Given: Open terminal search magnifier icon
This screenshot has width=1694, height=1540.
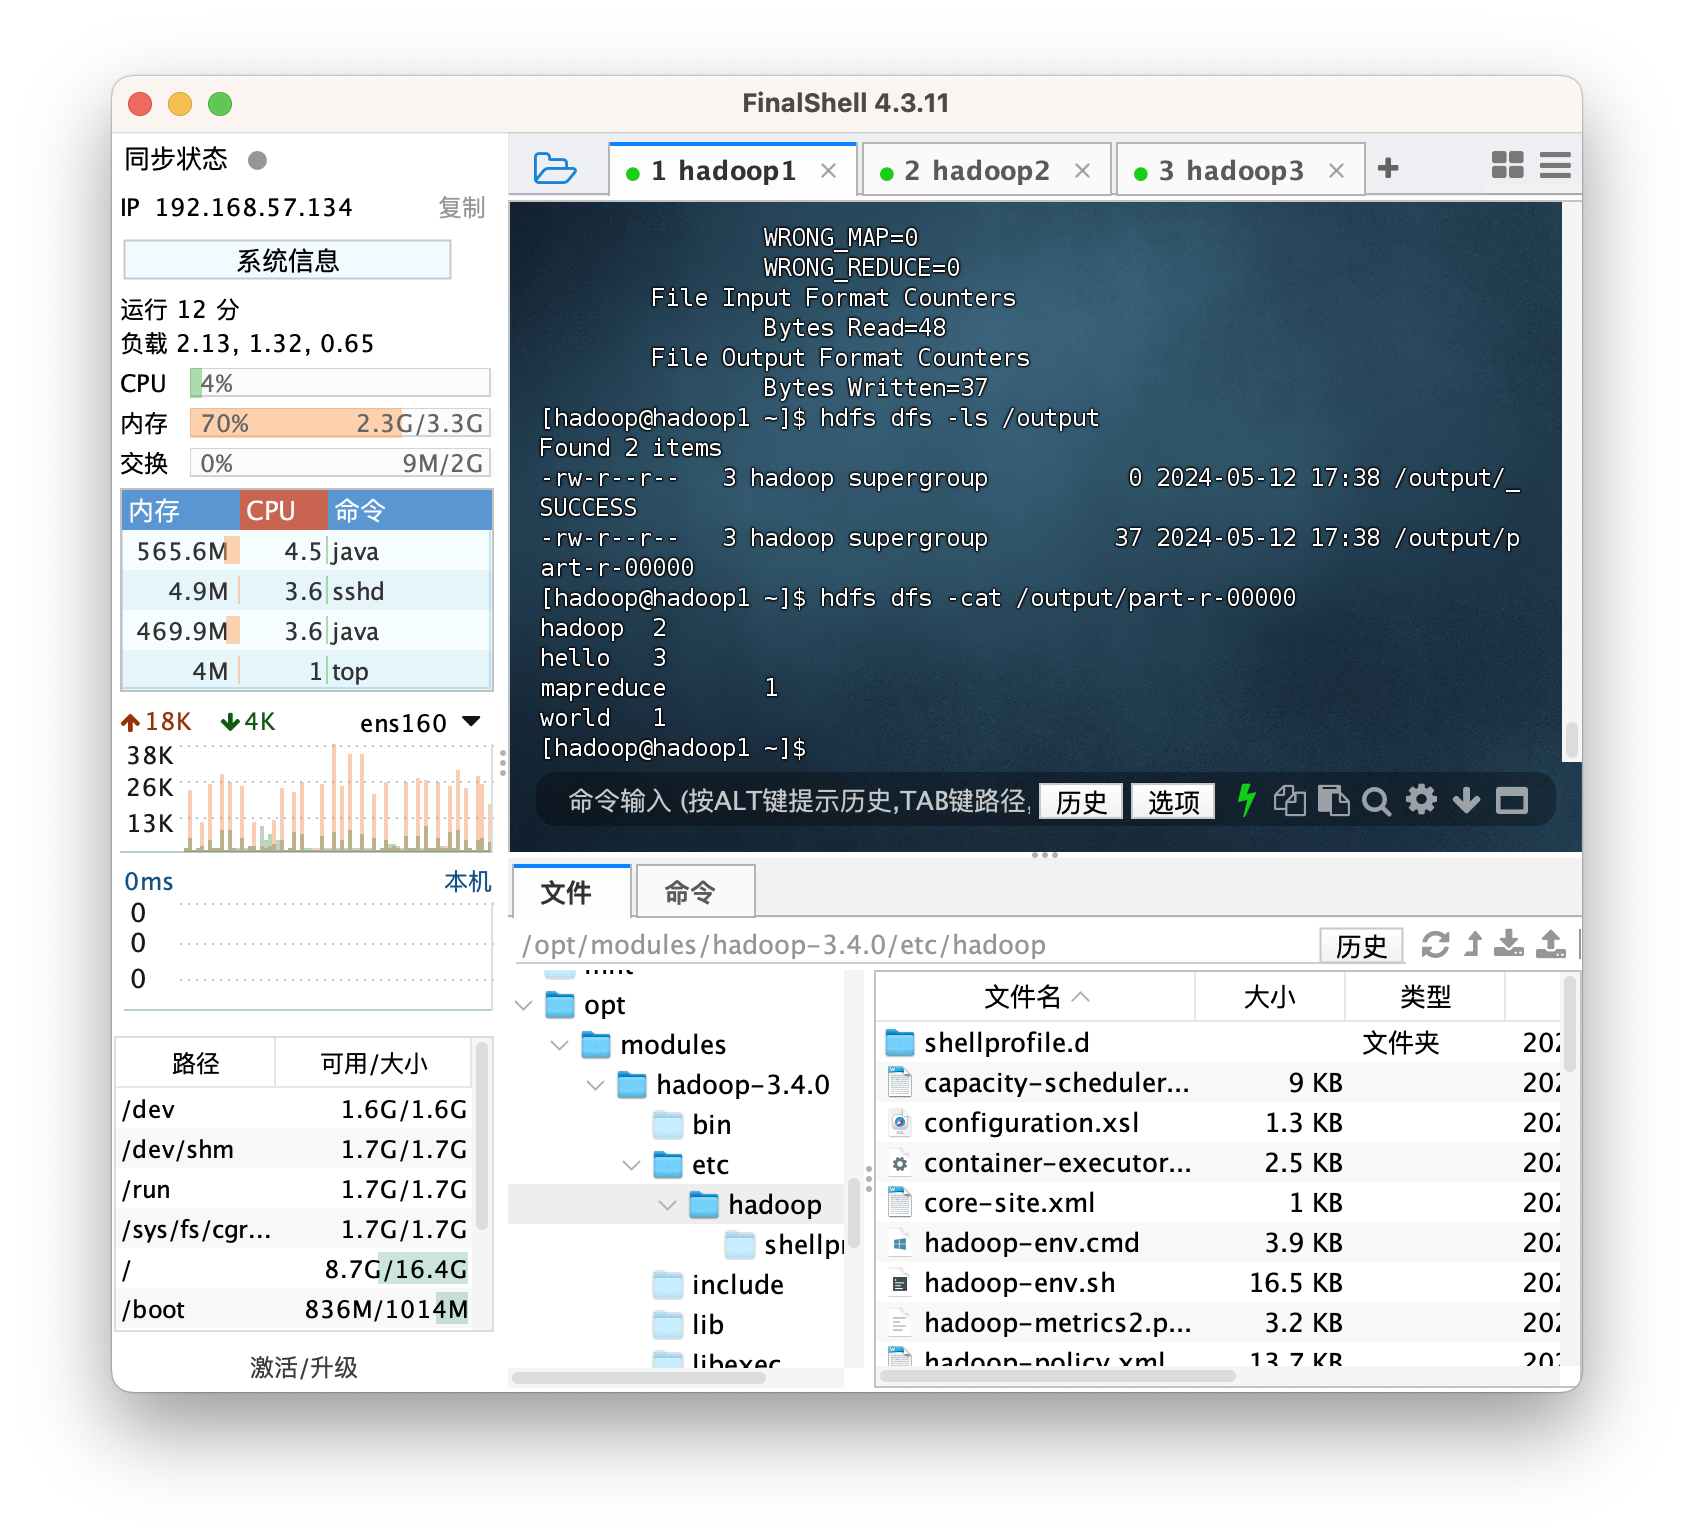Looking at the screenshot, I should (1376, 801).
